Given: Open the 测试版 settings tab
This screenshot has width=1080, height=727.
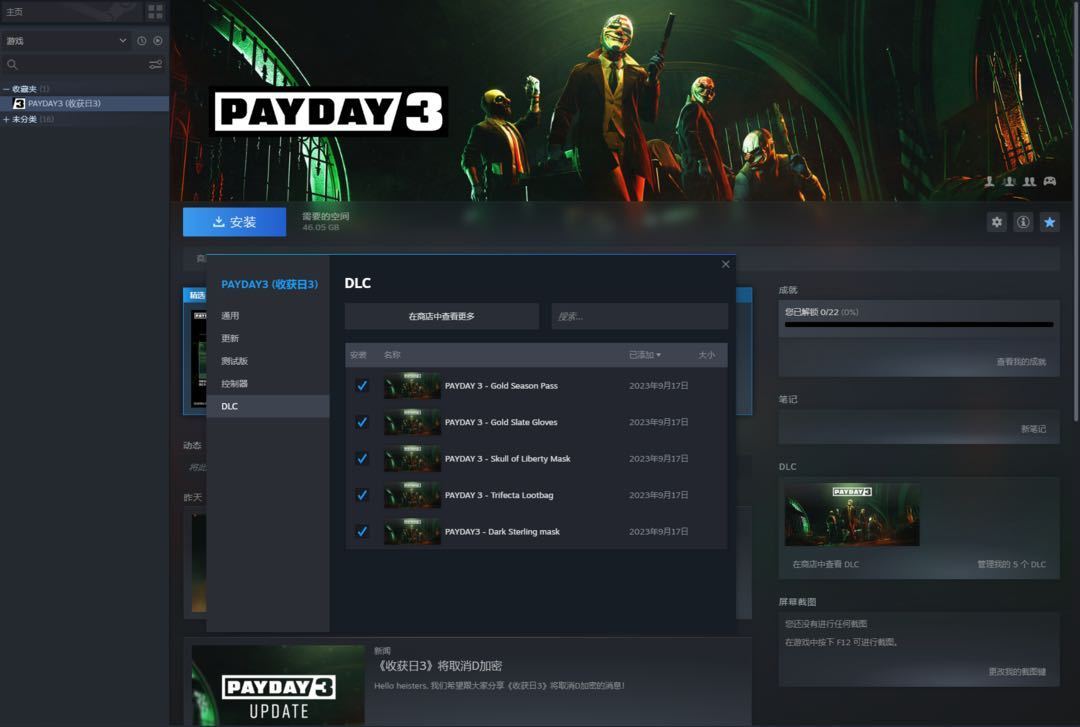Looking at the screenshot, I should [268, 361].
